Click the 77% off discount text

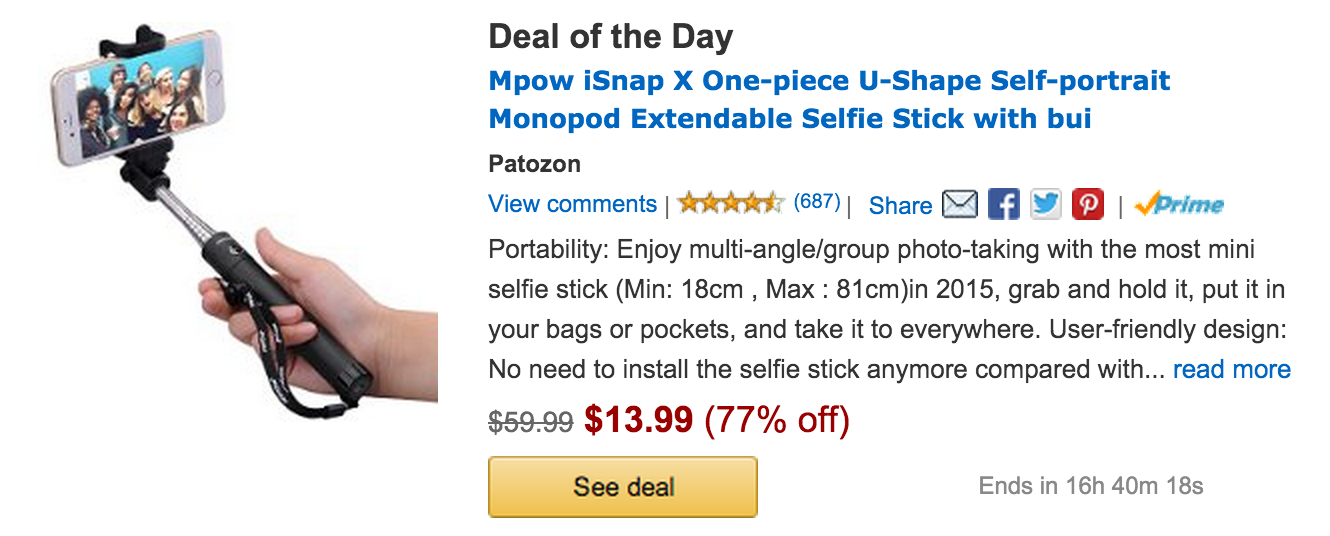tap(777, 421)
